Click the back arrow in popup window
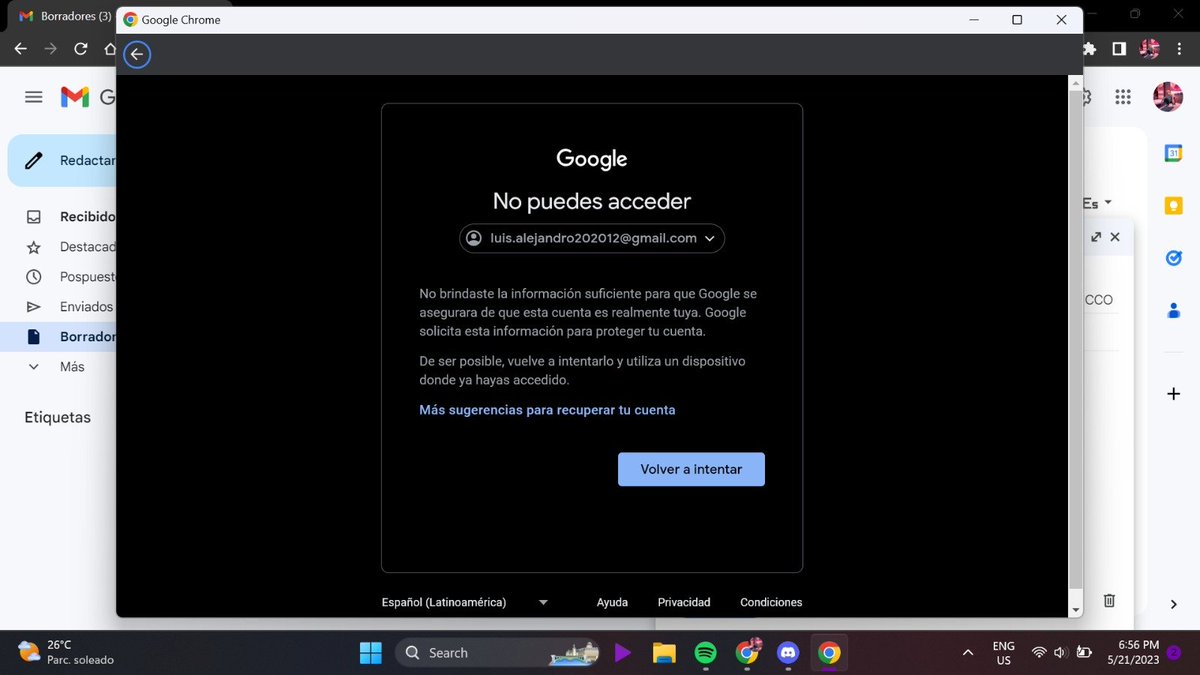1200x675 pixels. coord(137,55)
